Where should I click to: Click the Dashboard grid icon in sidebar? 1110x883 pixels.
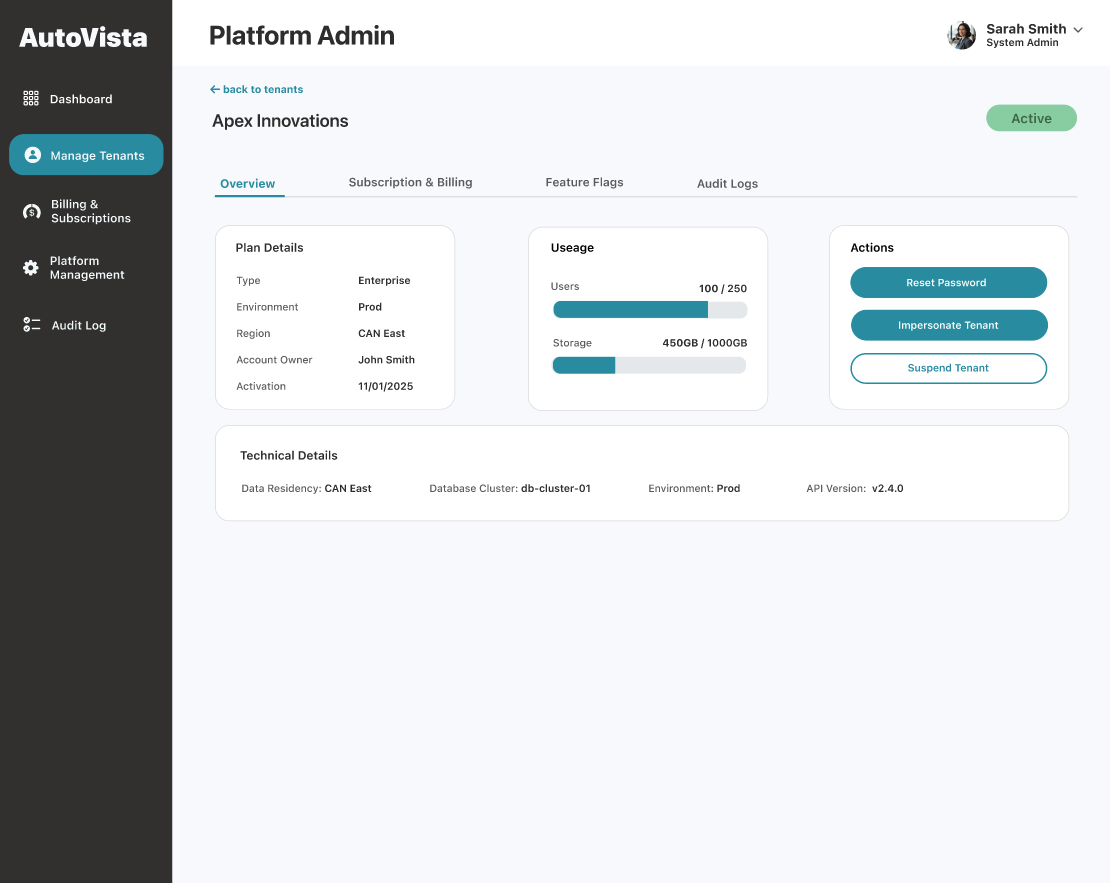pyautogui.click(x=31, y=99)
